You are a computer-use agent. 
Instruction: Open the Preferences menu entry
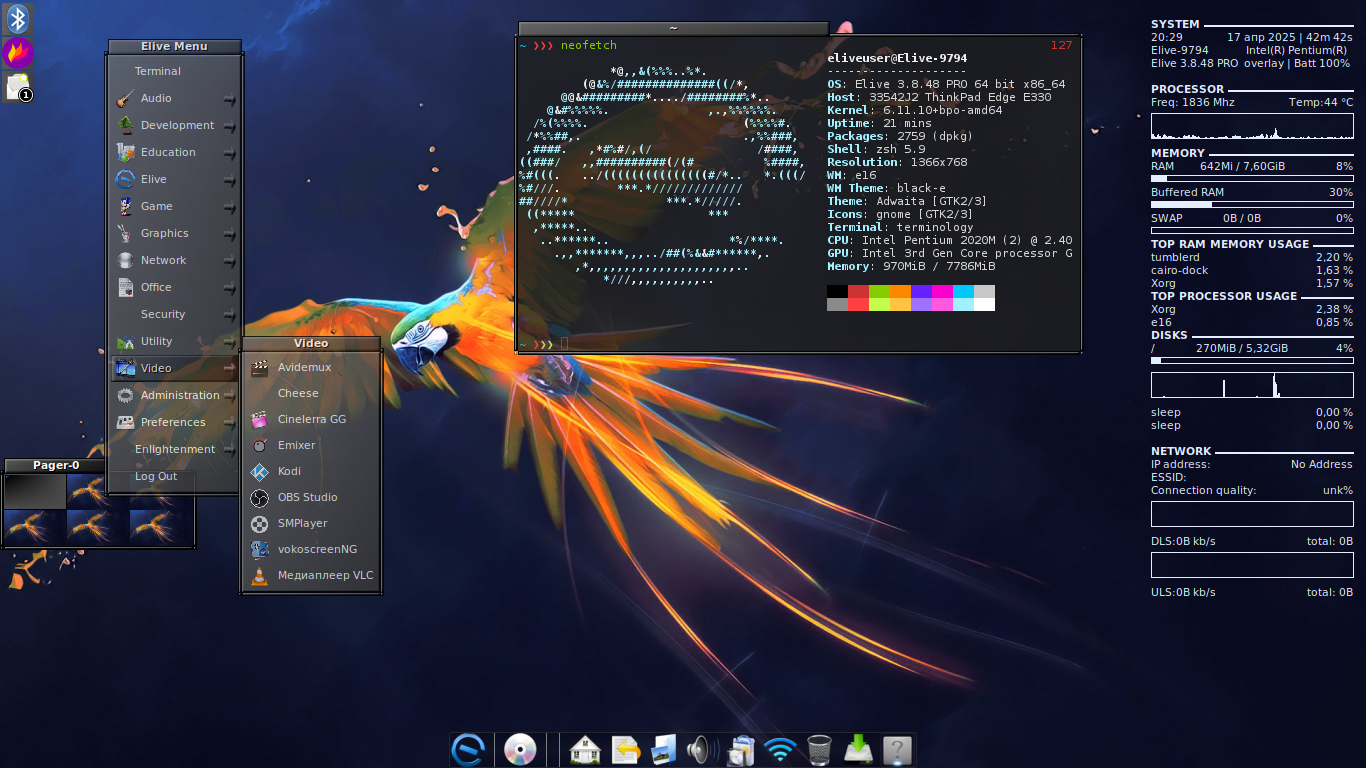click(x=175, y=422)
